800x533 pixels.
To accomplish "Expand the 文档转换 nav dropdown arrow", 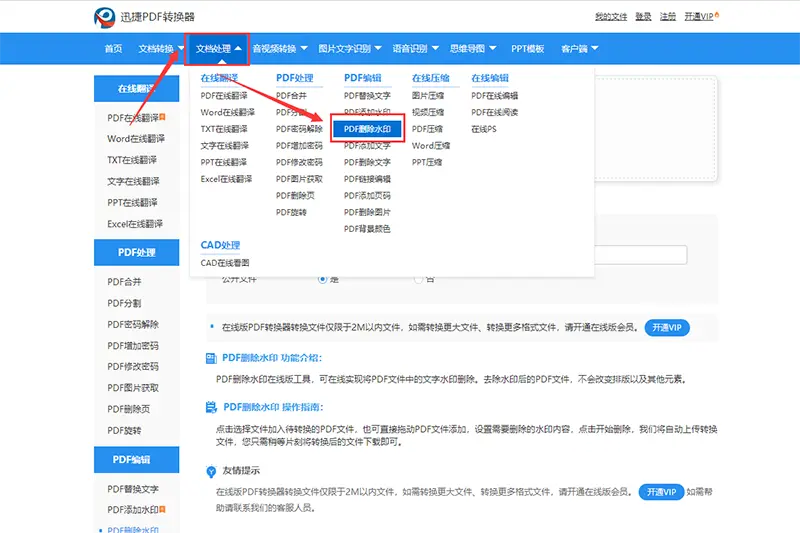I will point(181,48).
